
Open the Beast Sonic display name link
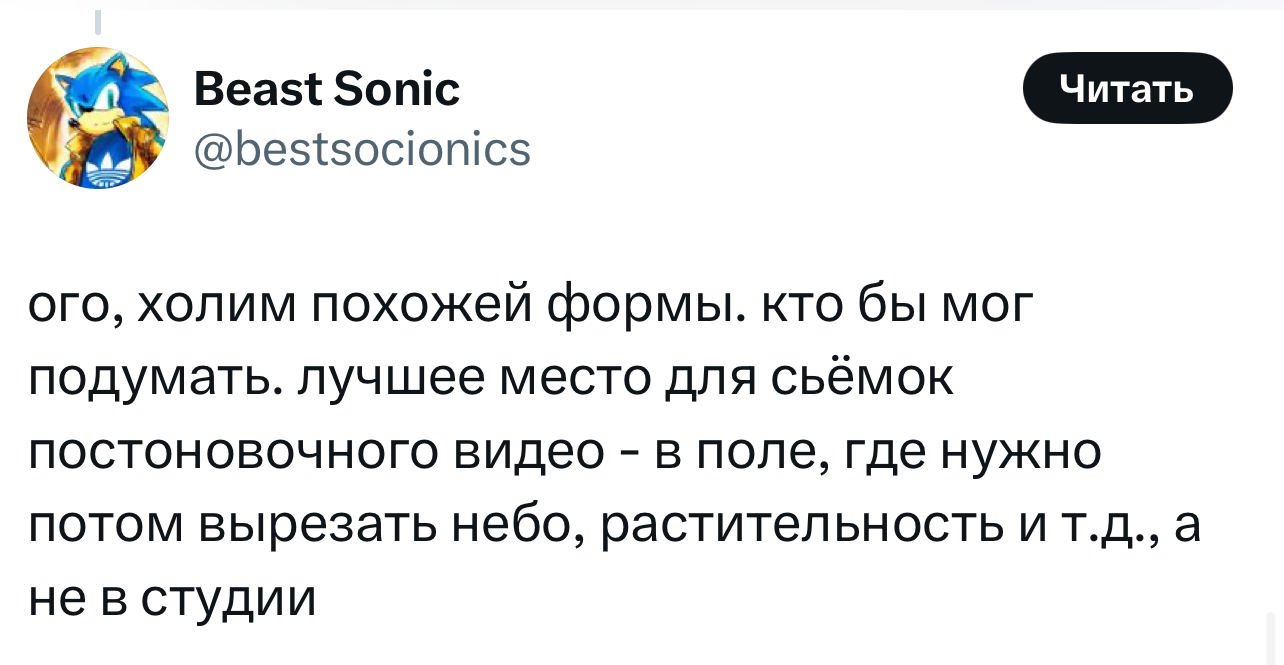(326, 89)
